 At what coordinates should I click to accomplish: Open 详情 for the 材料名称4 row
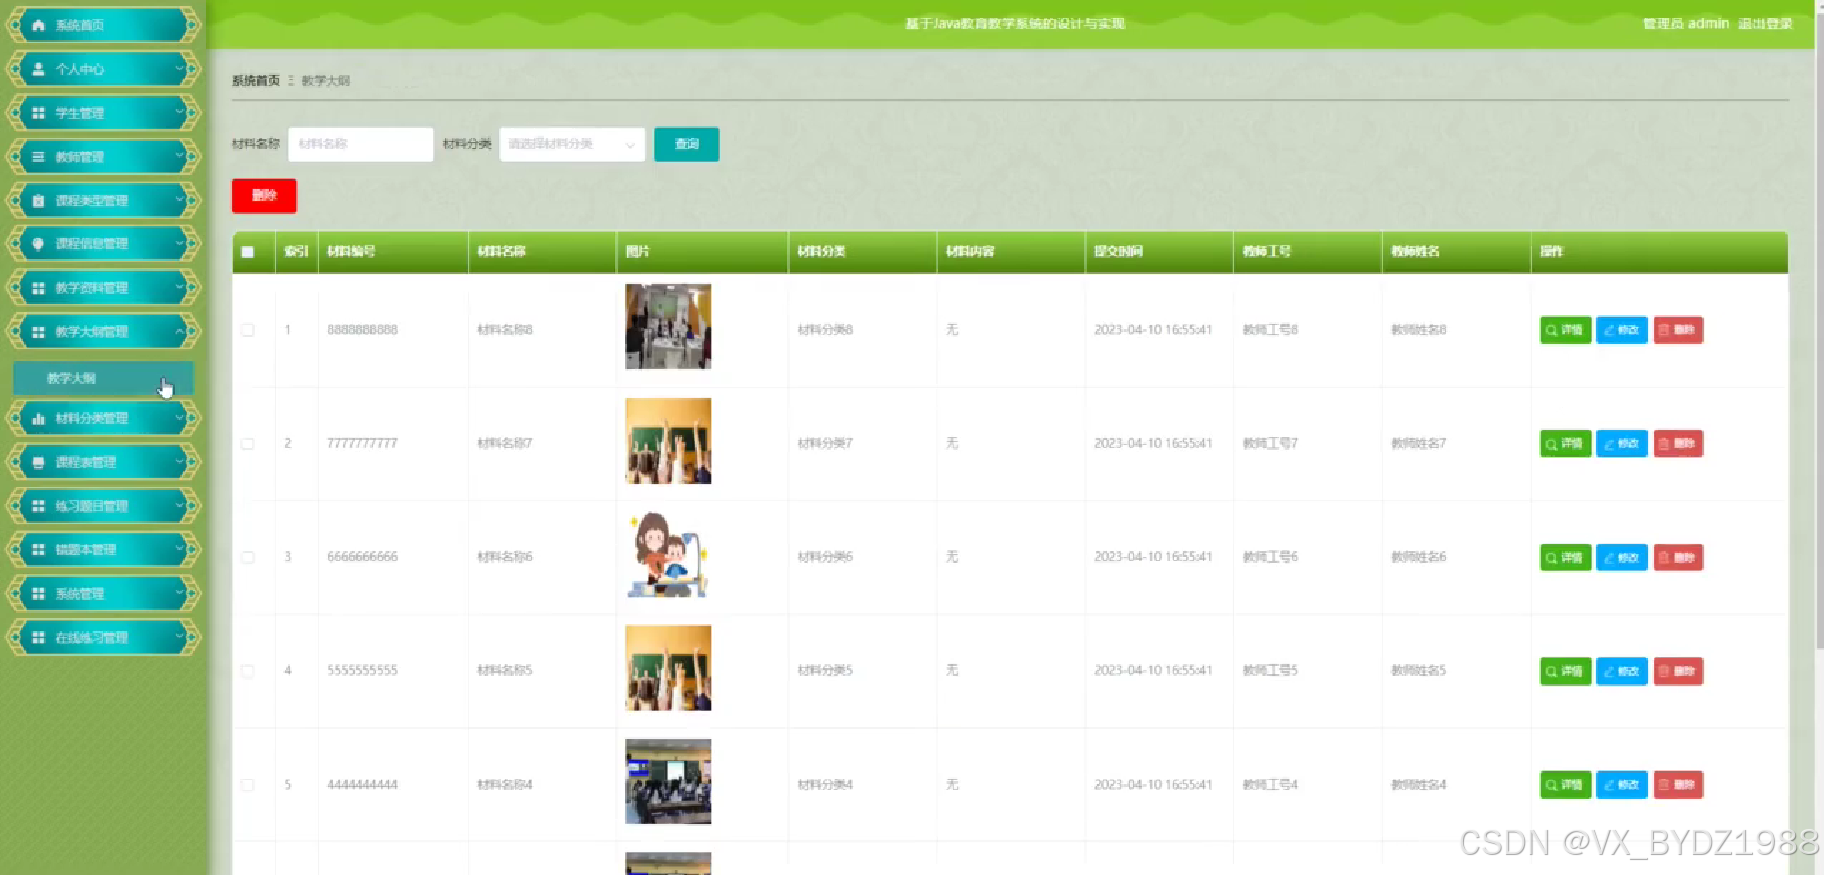click(1565, 785)
